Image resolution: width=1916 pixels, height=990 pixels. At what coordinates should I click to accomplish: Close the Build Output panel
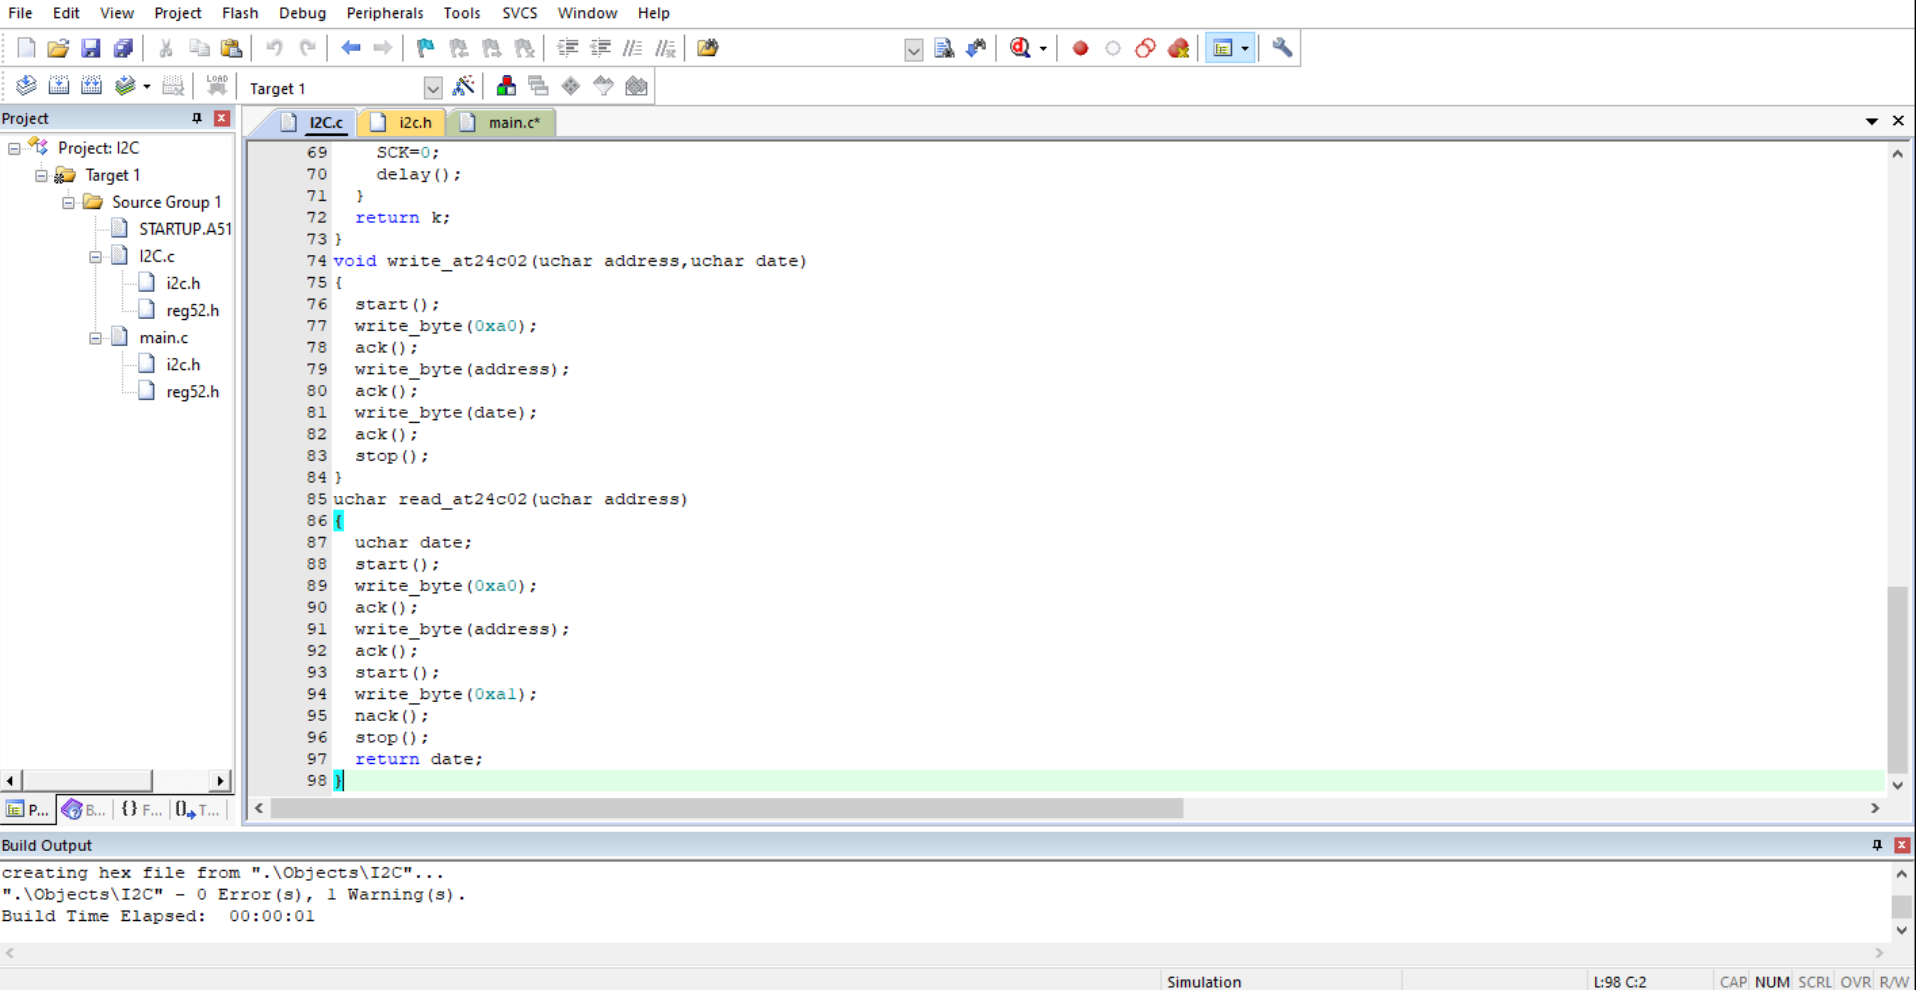click(1902, 845)
